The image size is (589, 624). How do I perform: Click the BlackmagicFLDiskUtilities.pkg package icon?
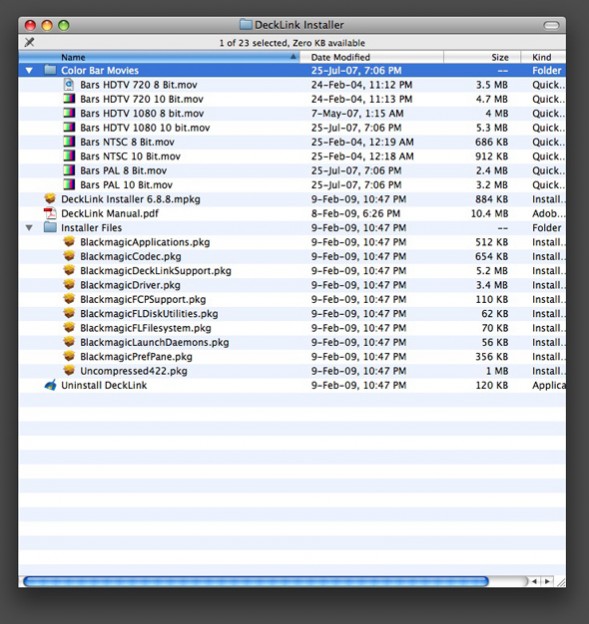point(69,313)
